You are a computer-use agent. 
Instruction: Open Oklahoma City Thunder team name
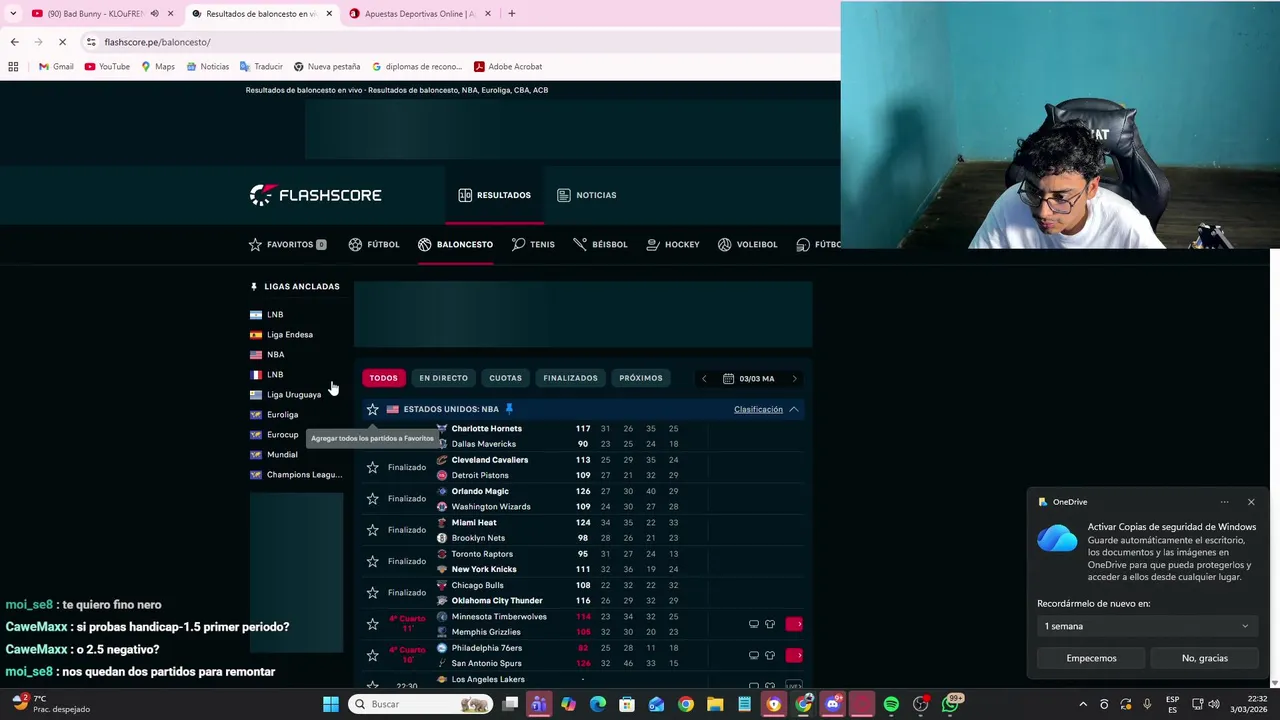tap(497, 601)
